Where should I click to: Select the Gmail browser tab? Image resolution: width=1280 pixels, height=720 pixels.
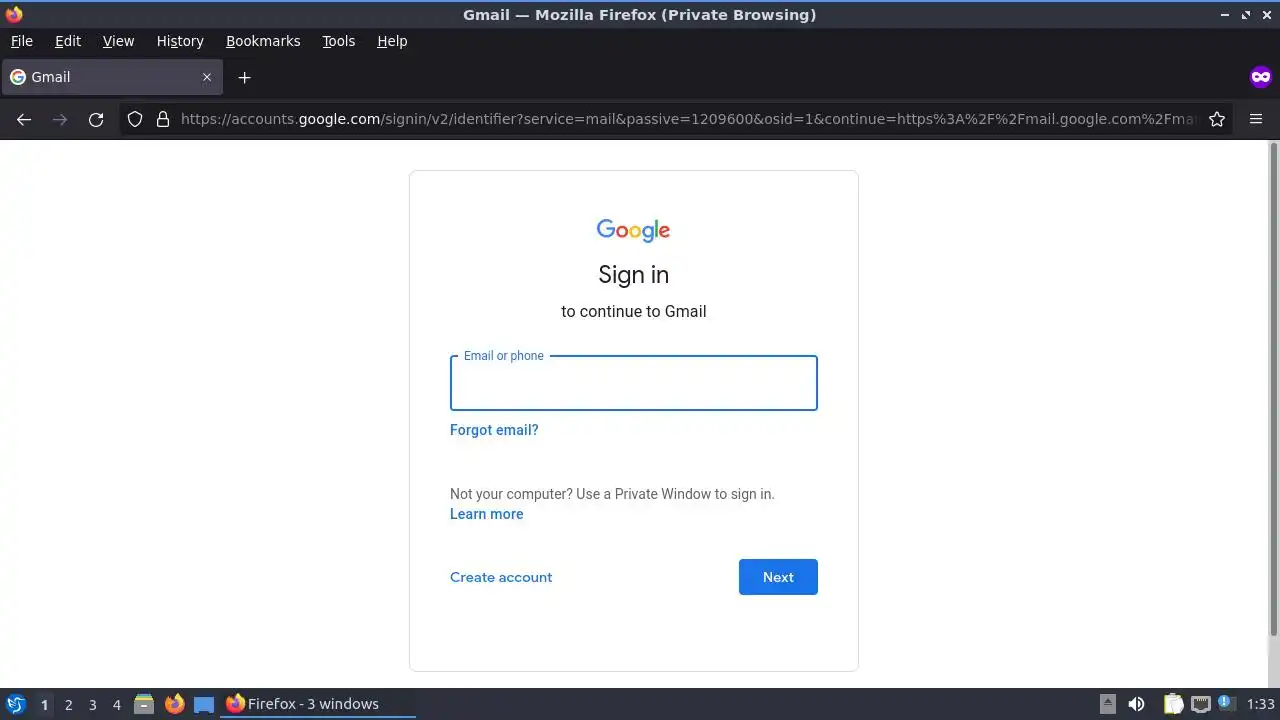[x=111, y=77]
